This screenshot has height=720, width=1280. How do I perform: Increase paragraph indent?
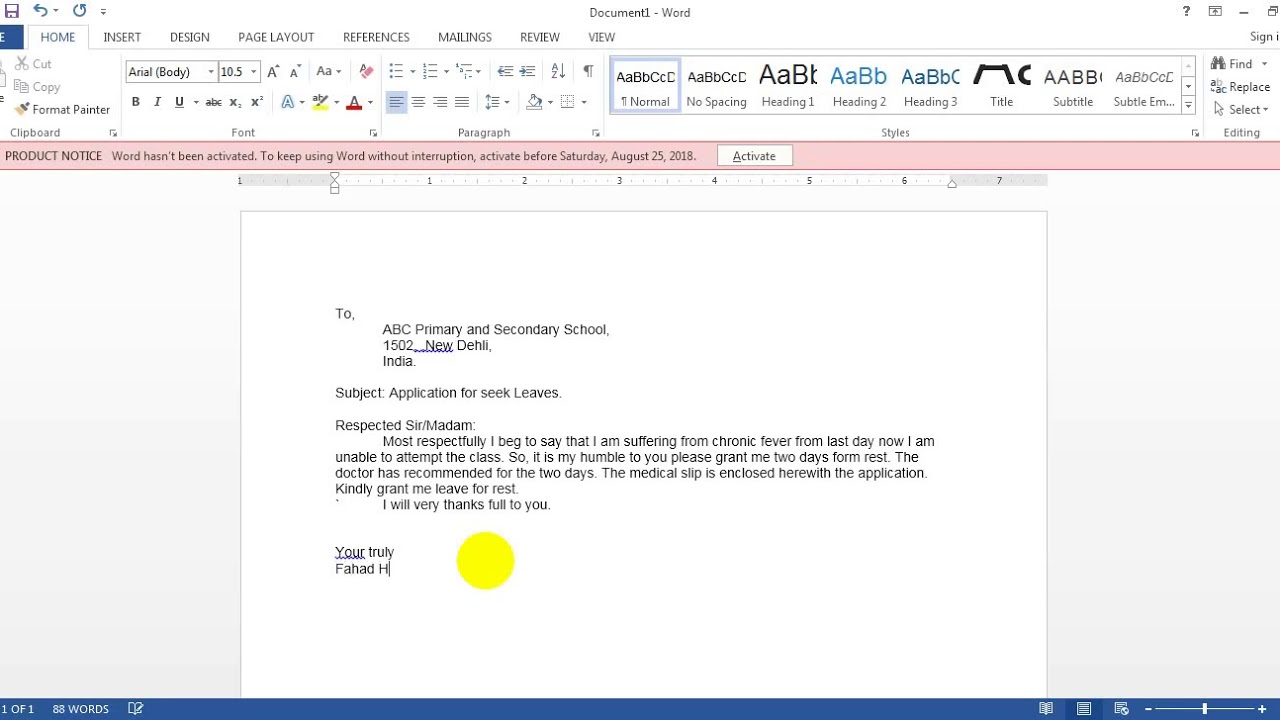(x=527, y=72)
